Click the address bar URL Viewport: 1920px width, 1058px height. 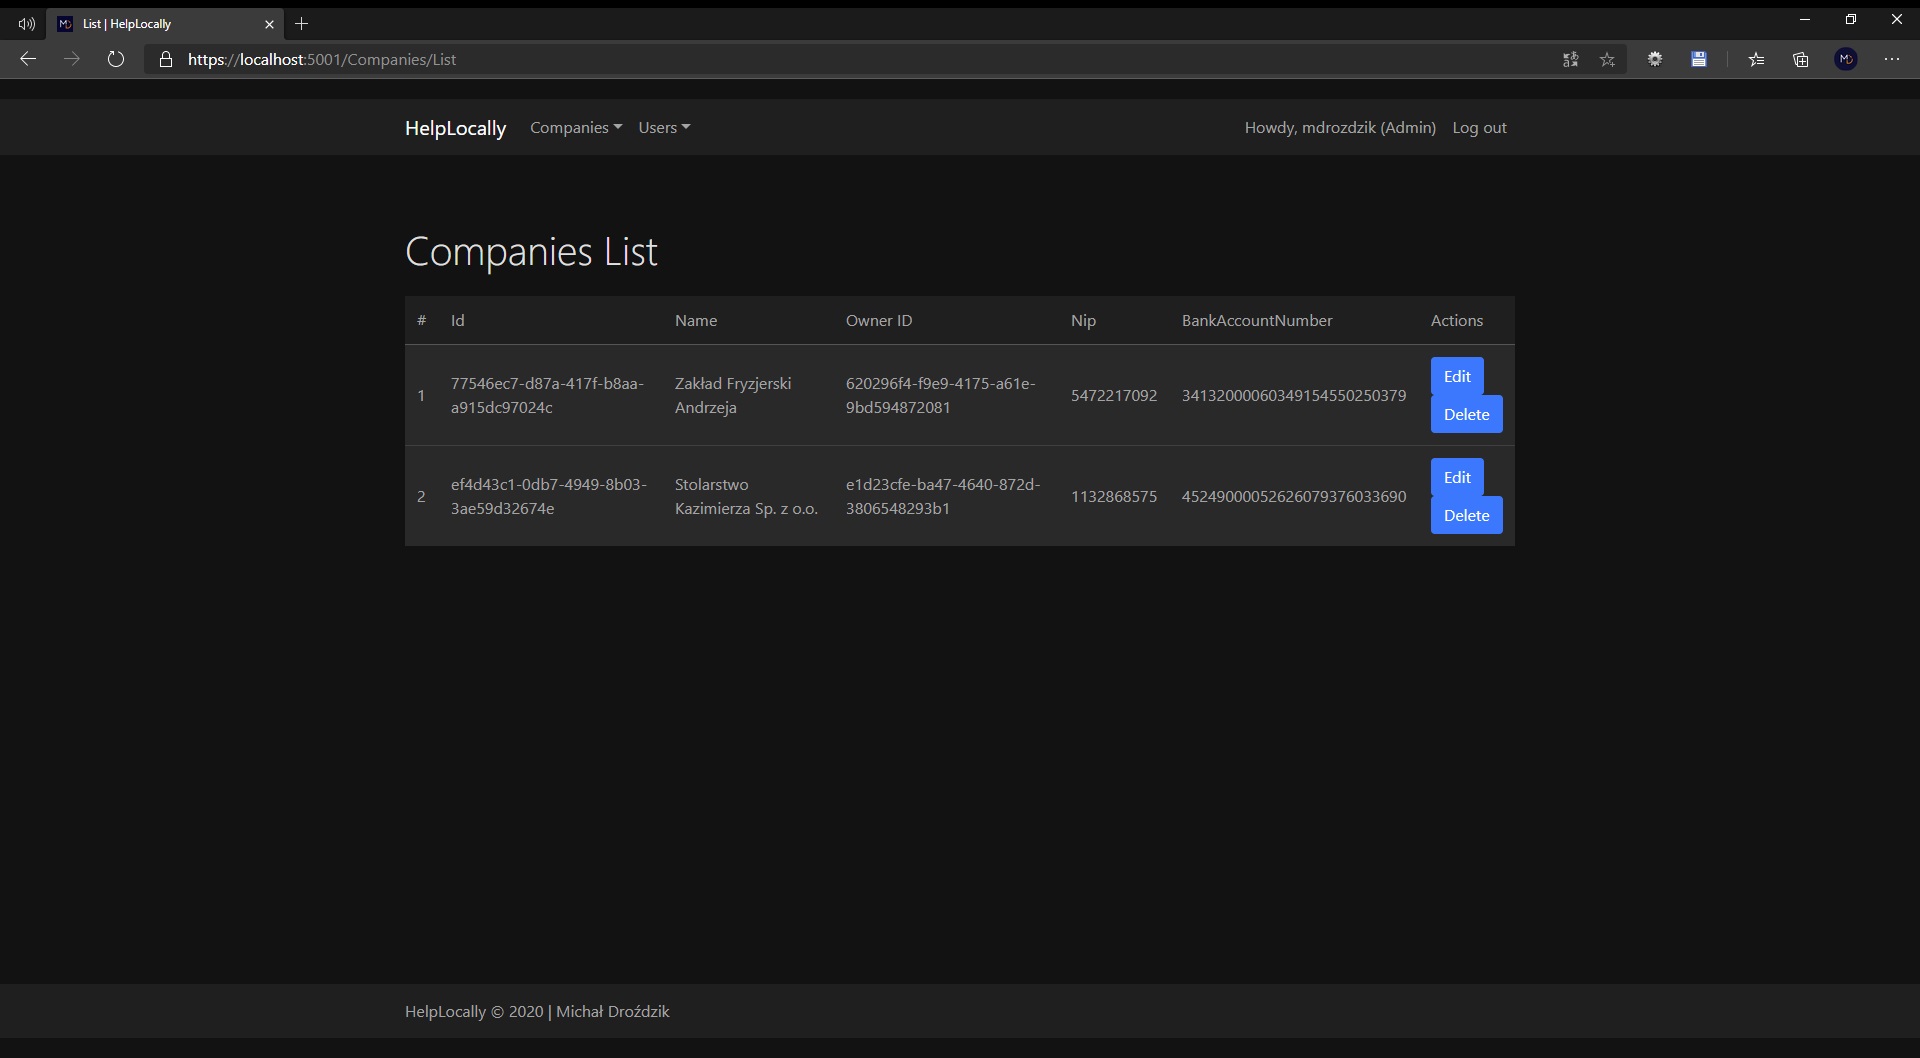click(x=322, y=59)
